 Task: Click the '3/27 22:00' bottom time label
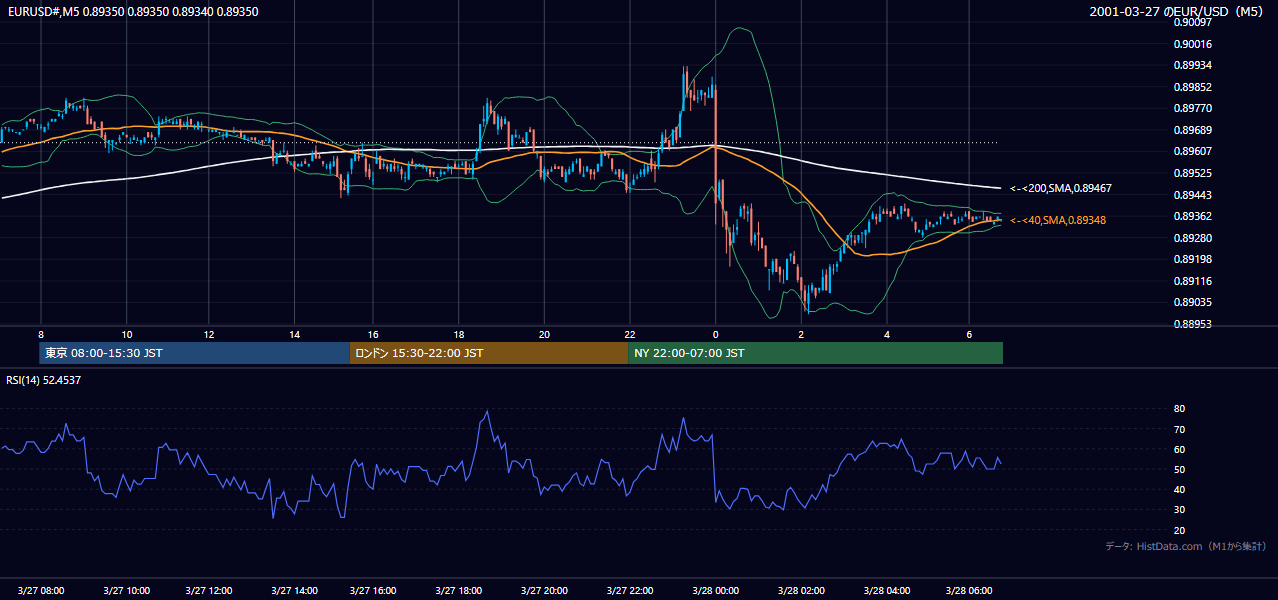click(630, 591)
